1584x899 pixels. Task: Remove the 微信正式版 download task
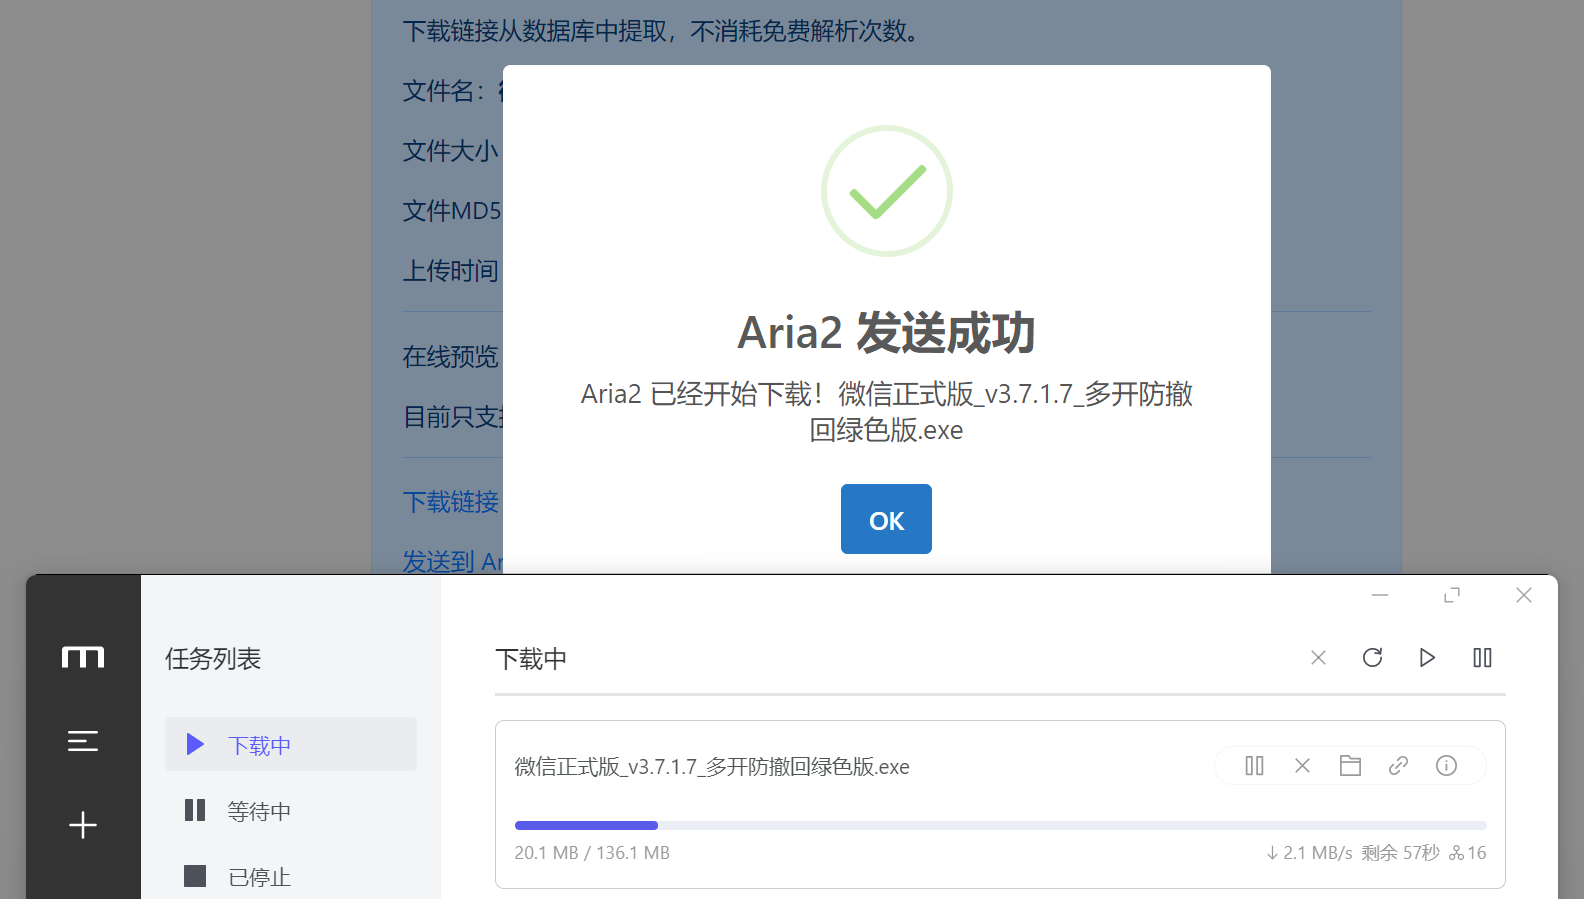coord(1302,766)
